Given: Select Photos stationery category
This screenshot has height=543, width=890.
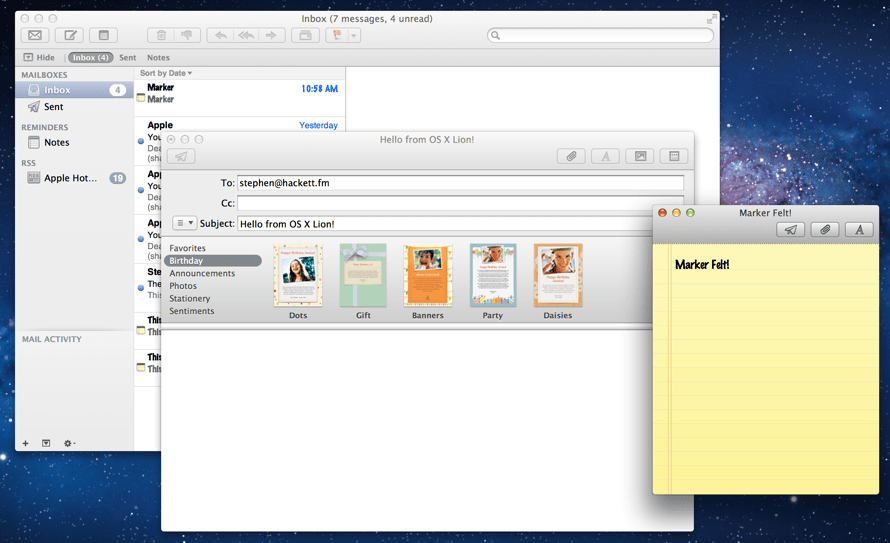Looking at the screenshot, I should click(x=183, y=285).
